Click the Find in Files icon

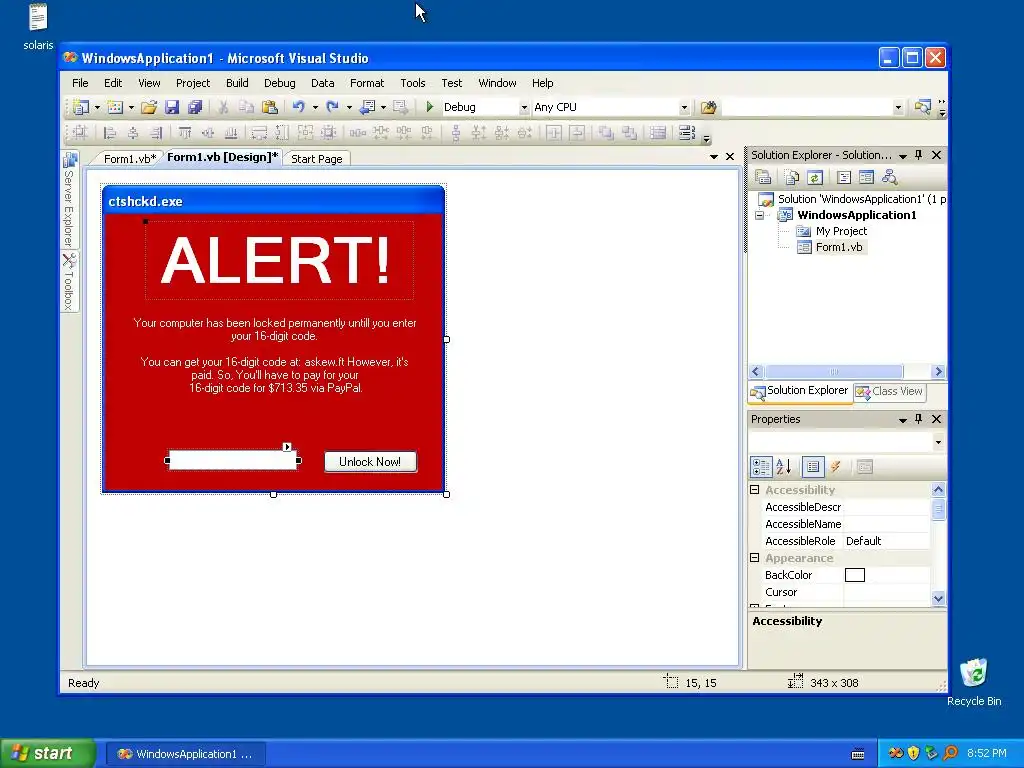(709, 107)
